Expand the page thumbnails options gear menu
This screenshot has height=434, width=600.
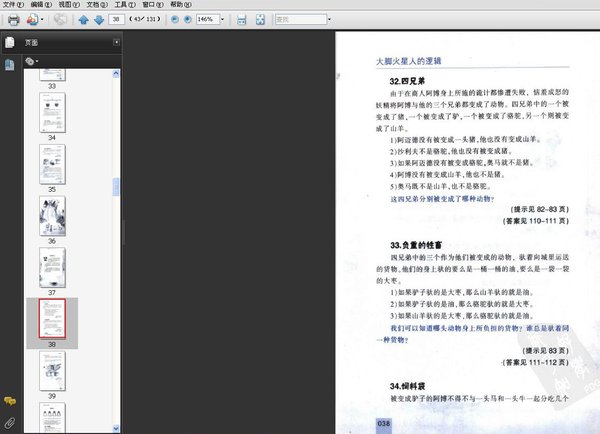(31, 61)
